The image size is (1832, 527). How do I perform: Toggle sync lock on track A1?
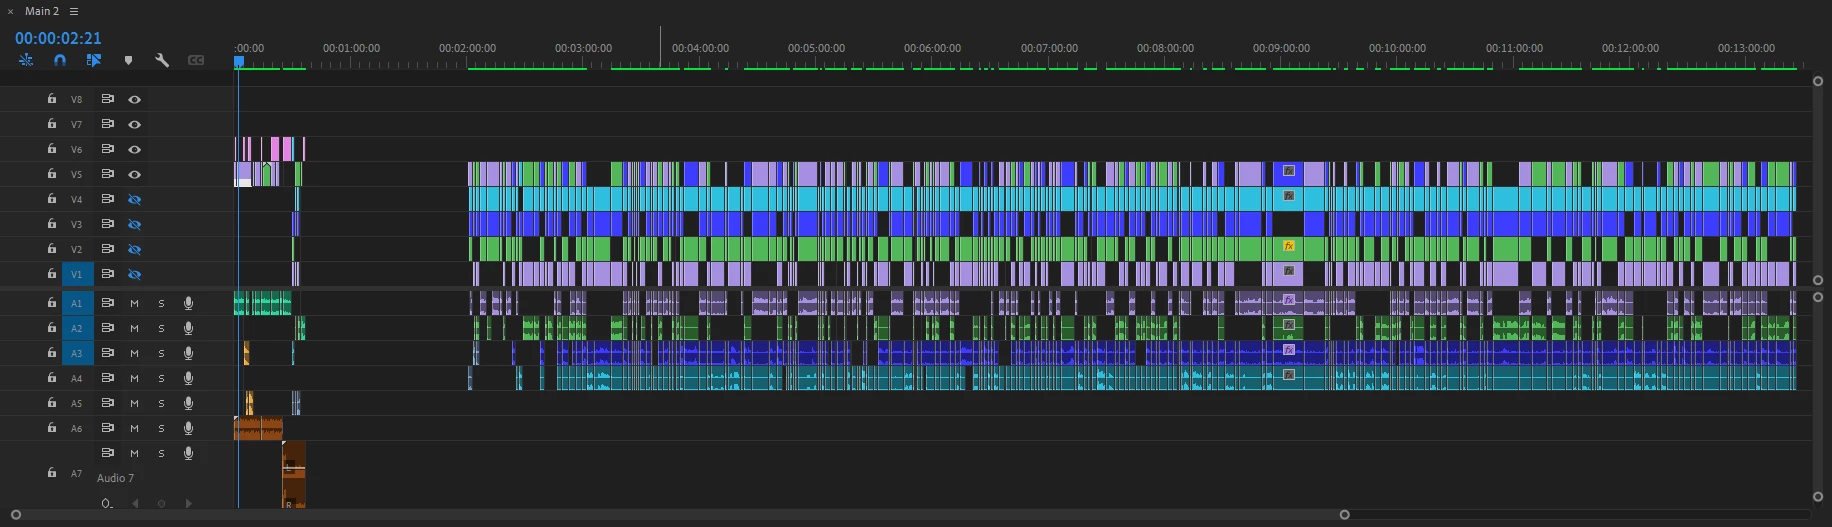(107, 302)
